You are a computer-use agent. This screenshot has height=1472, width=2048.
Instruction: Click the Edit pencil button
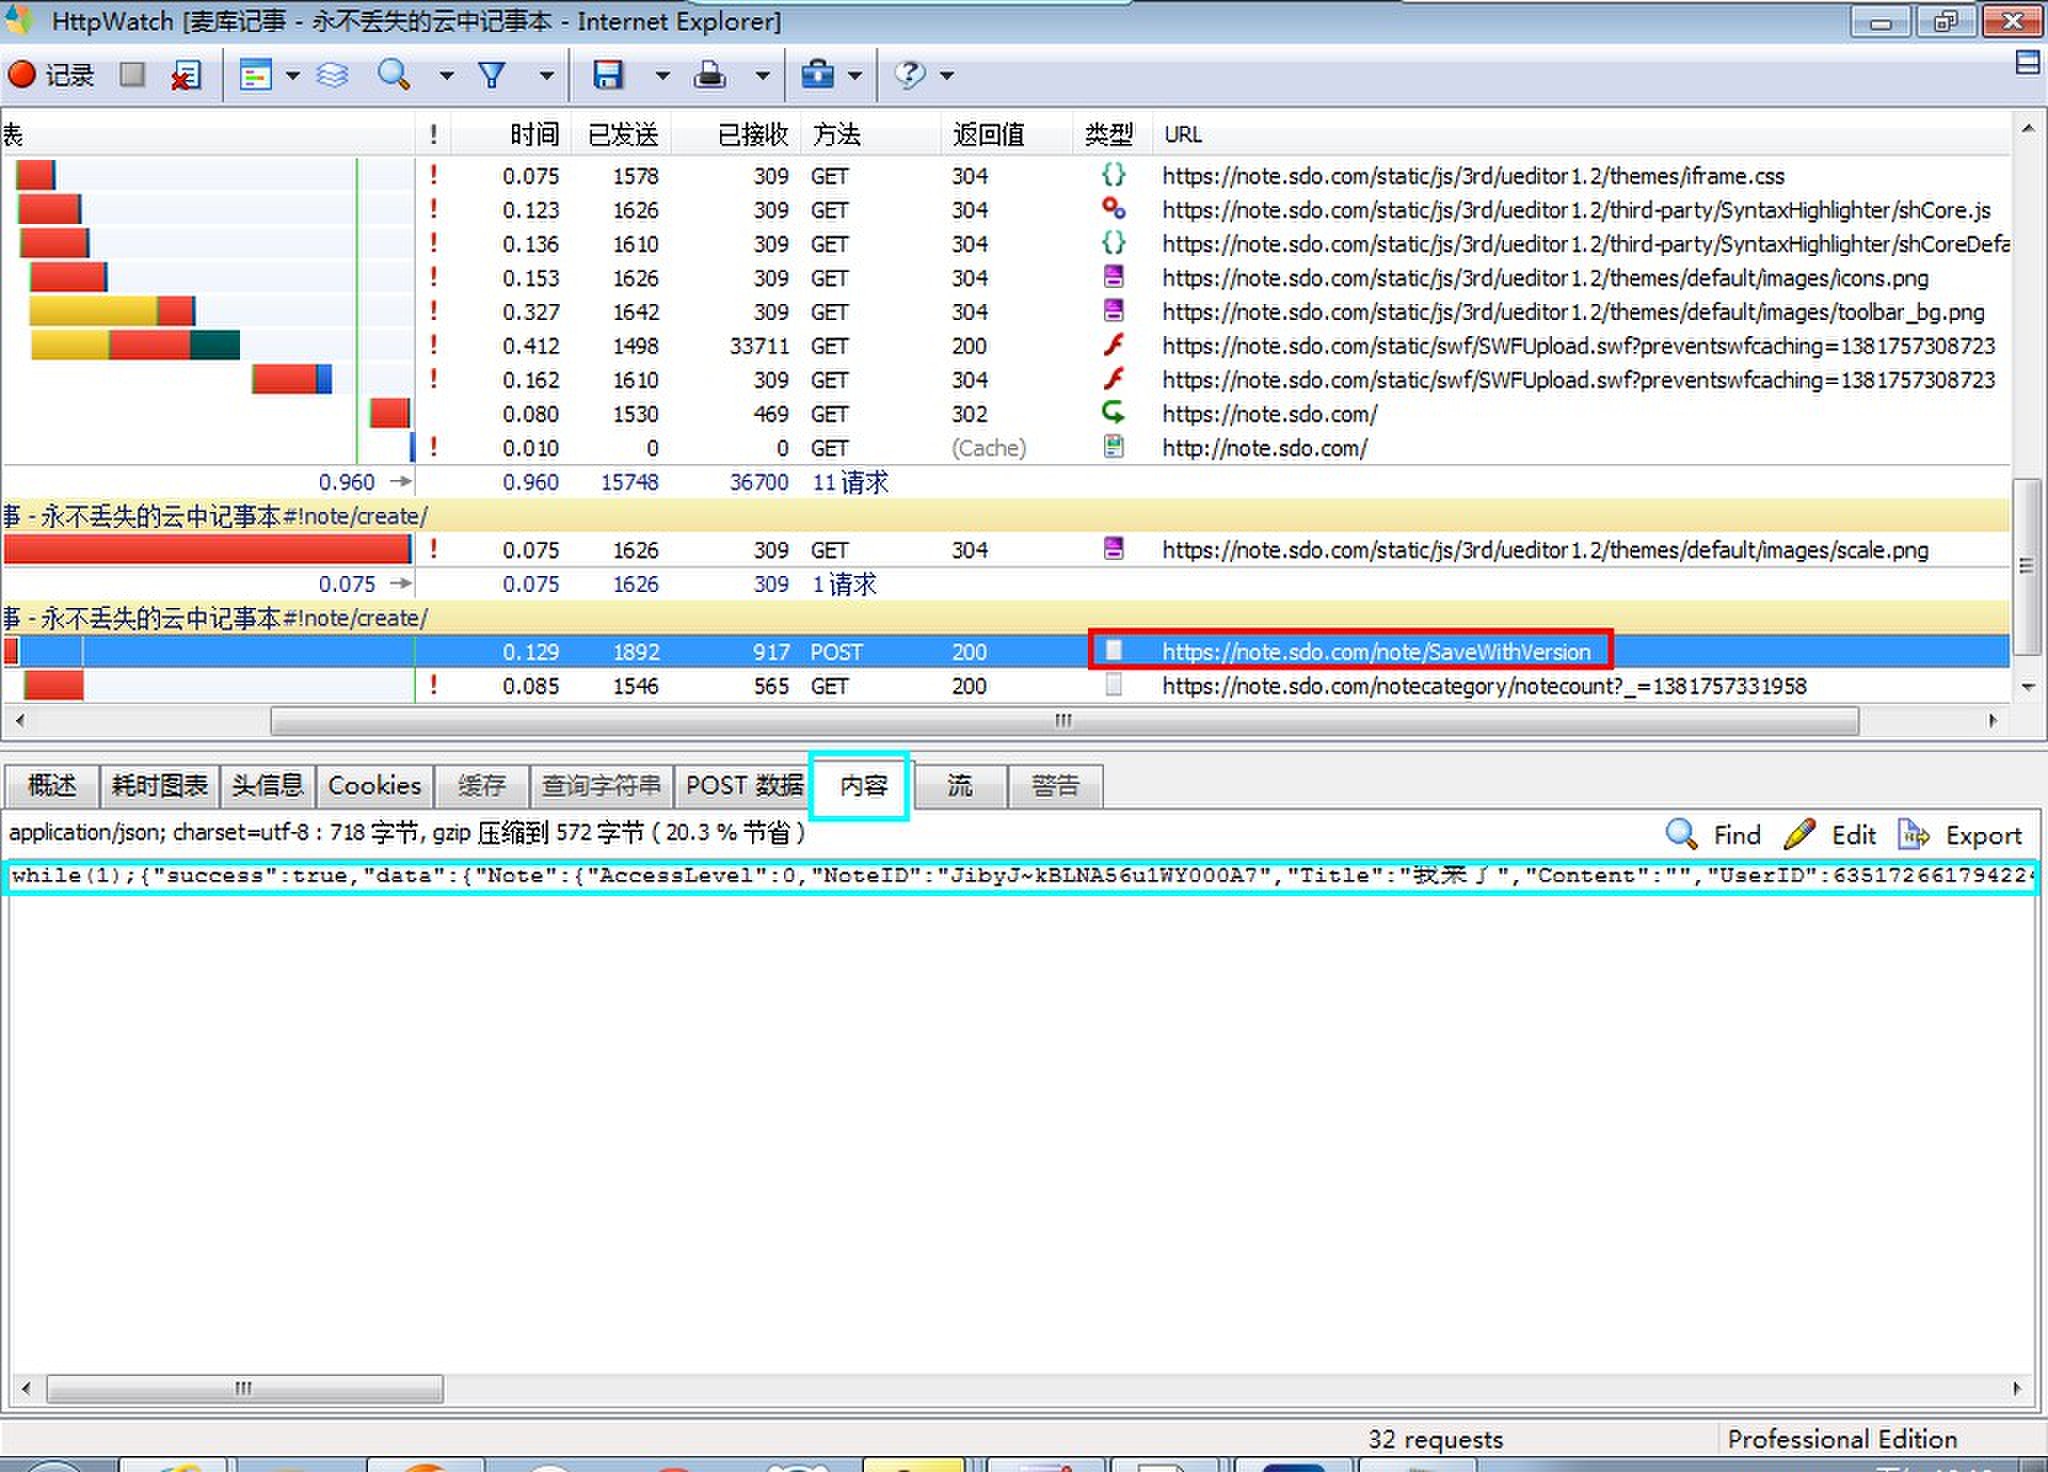click(x=1830, y=835)
